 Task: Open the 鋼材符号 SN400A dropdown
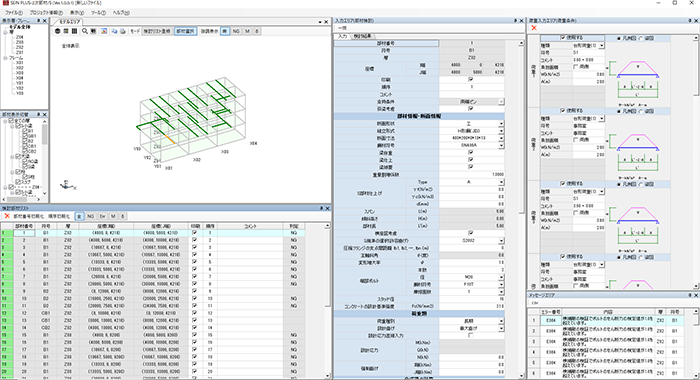(501, 146)
